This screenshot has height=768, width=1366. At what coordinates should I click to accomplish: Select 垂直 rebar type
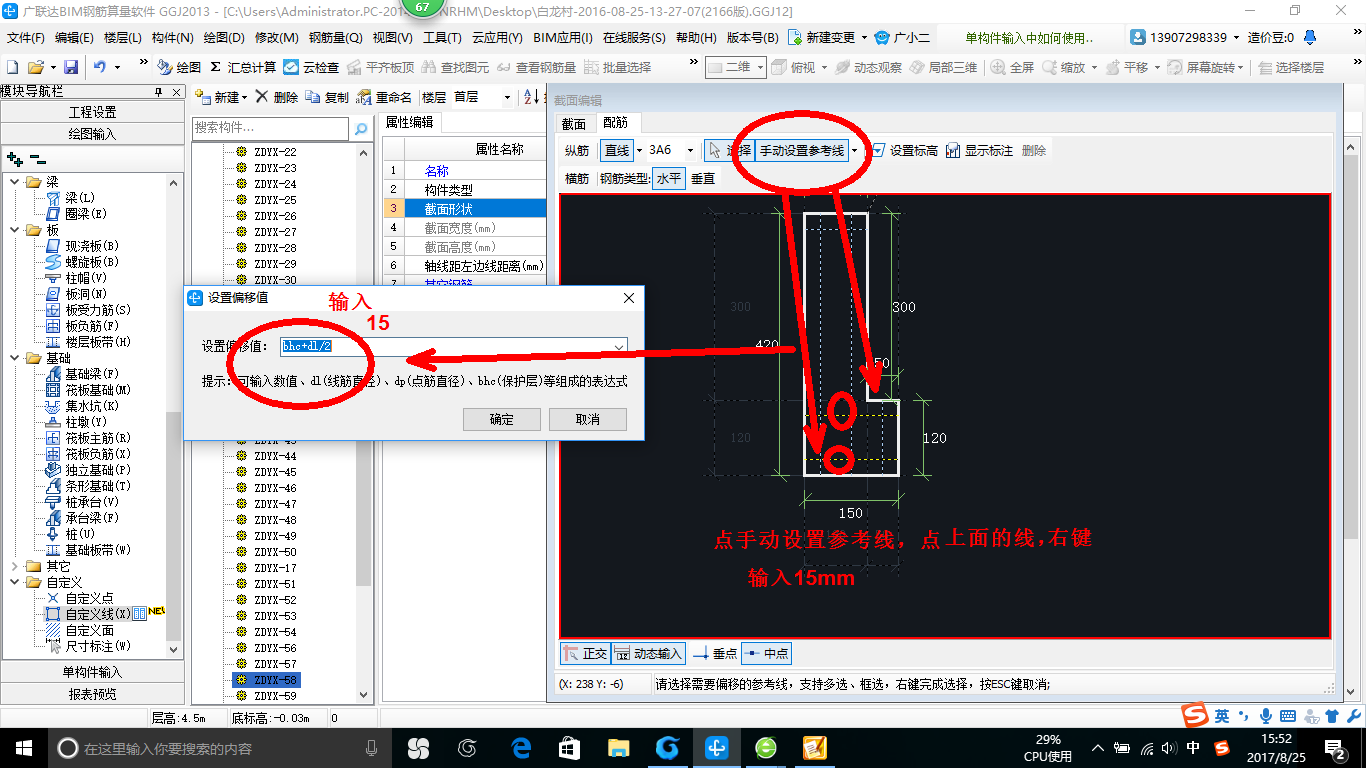point(703,178)
